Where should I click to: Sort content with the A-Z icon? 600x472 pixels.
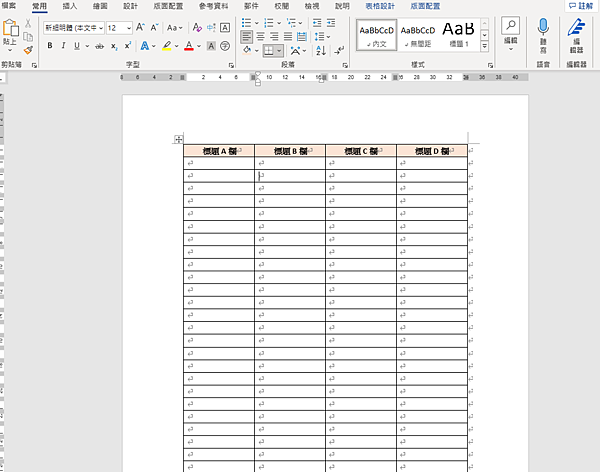tap(321, 51)
